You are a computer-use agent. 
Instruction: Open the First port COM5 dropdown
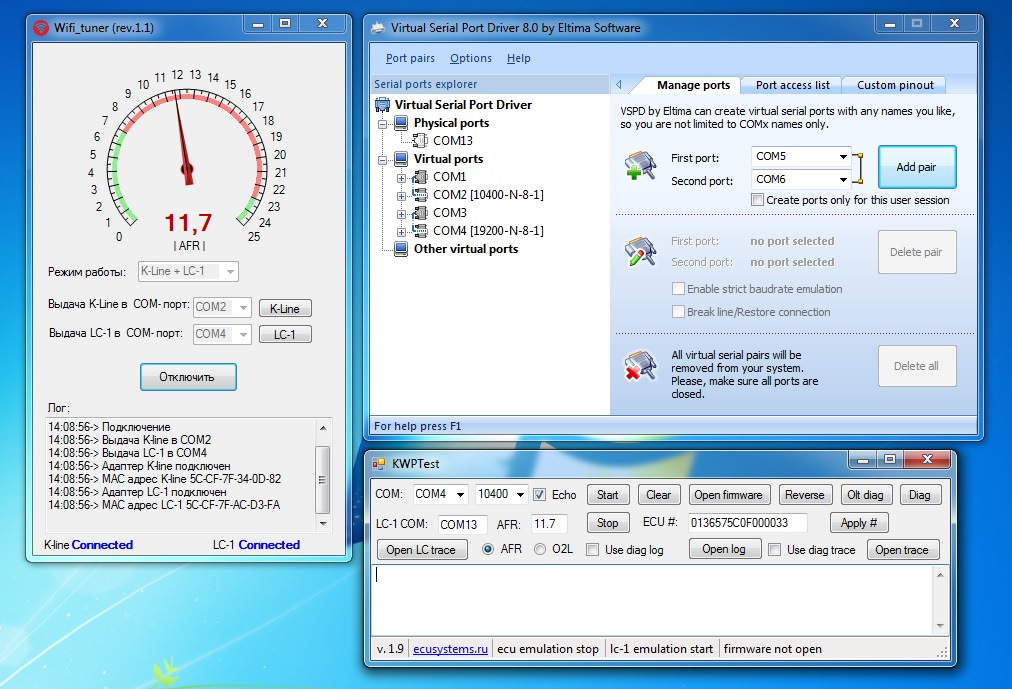[x=844, y=157]
